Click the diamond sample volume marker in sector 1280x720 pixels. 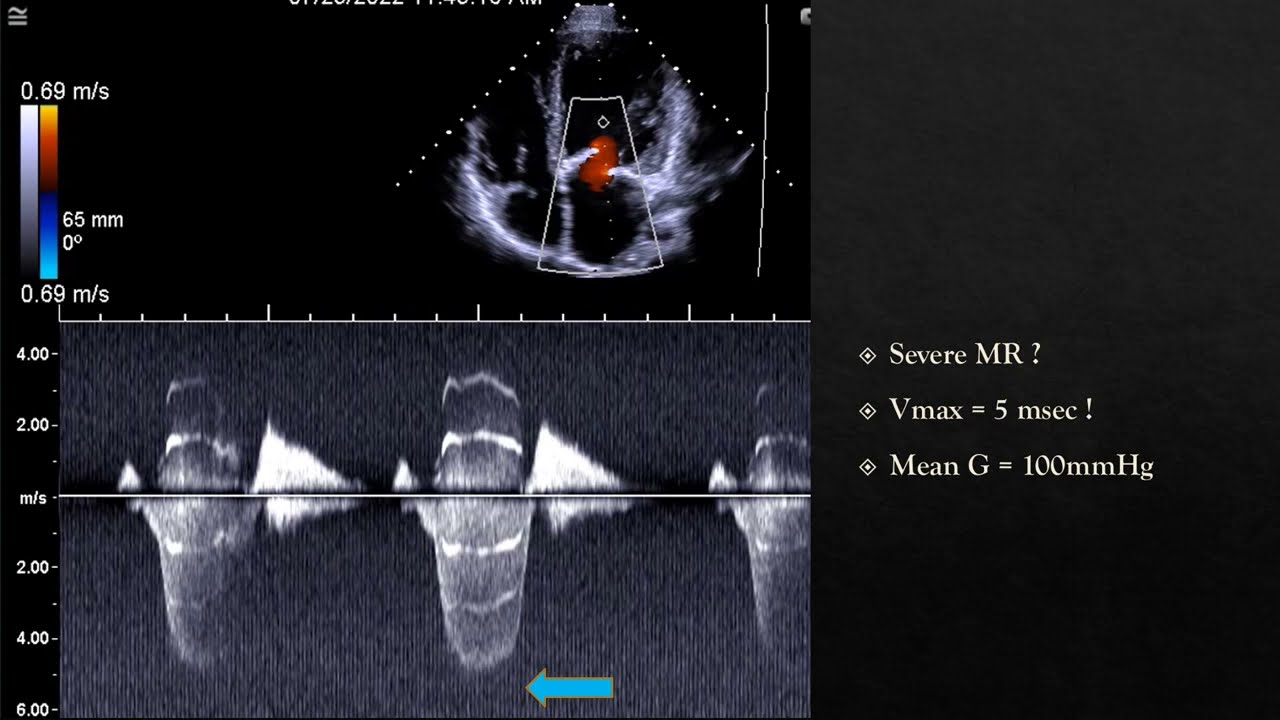pyautogui.click(x=603, y=122)
